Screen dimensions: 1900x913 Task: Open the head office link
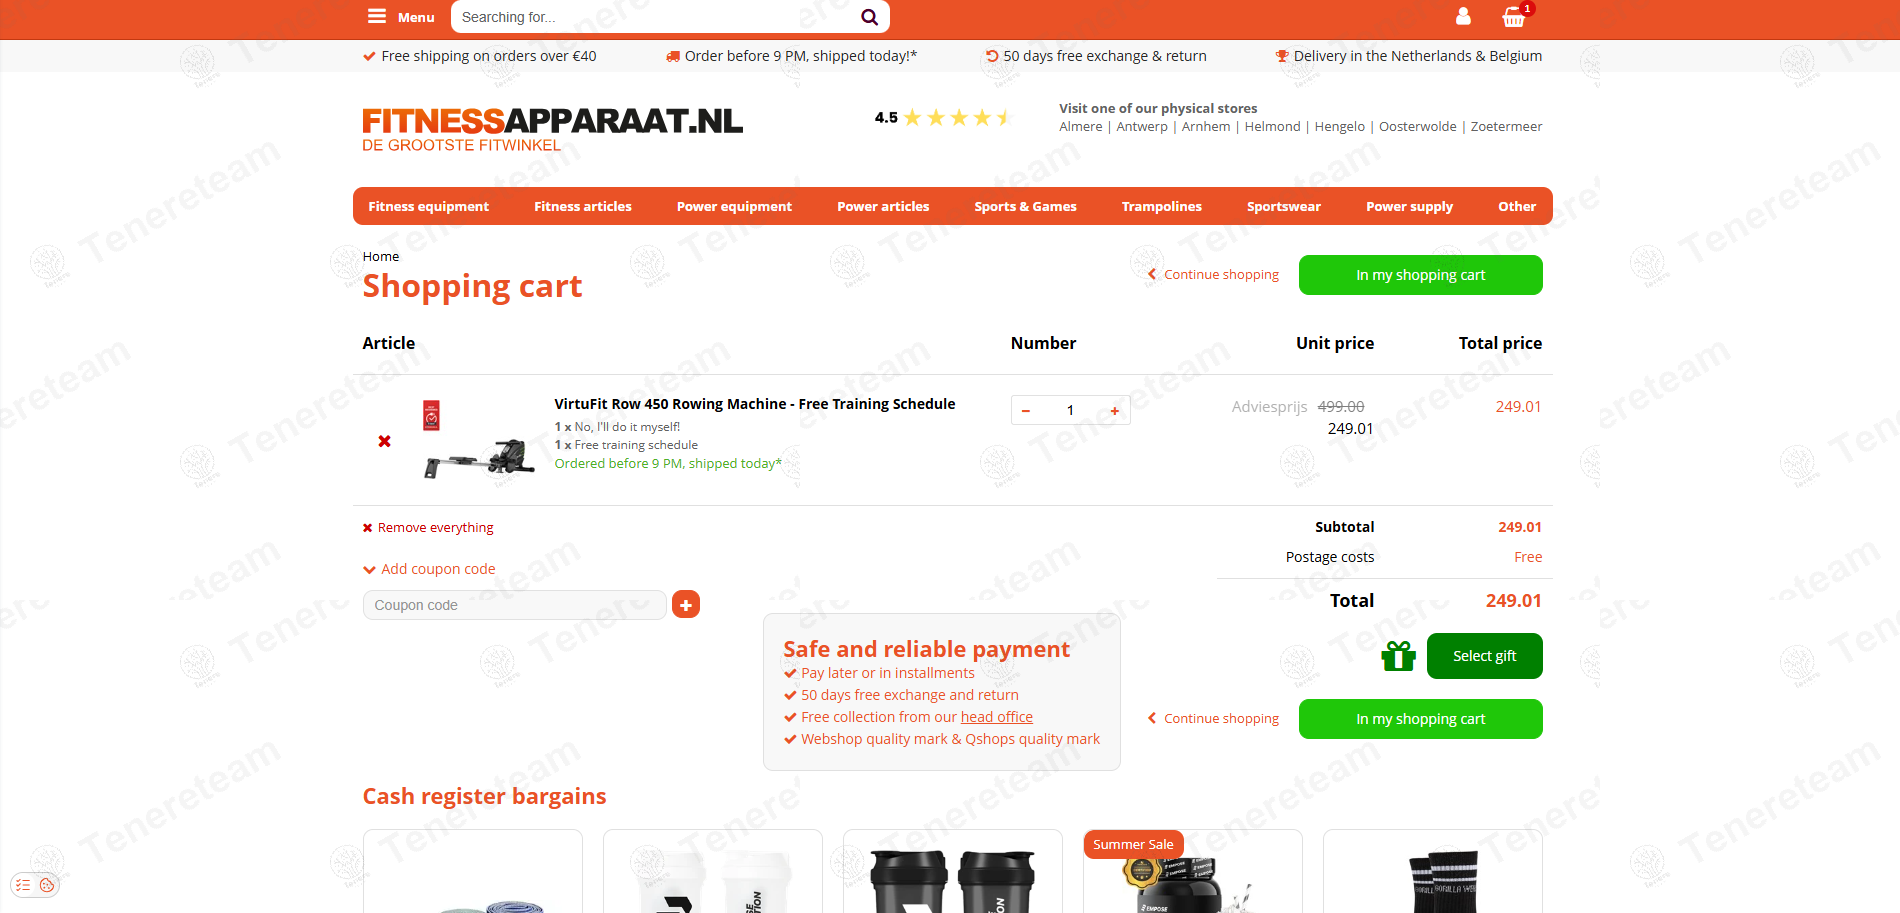pyautogui.click(x=997, y=717)
